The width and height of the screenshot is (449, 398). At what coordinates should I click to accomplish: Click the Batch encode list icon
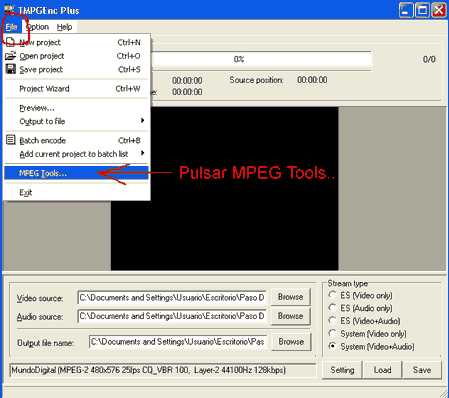tap(11, 140)
